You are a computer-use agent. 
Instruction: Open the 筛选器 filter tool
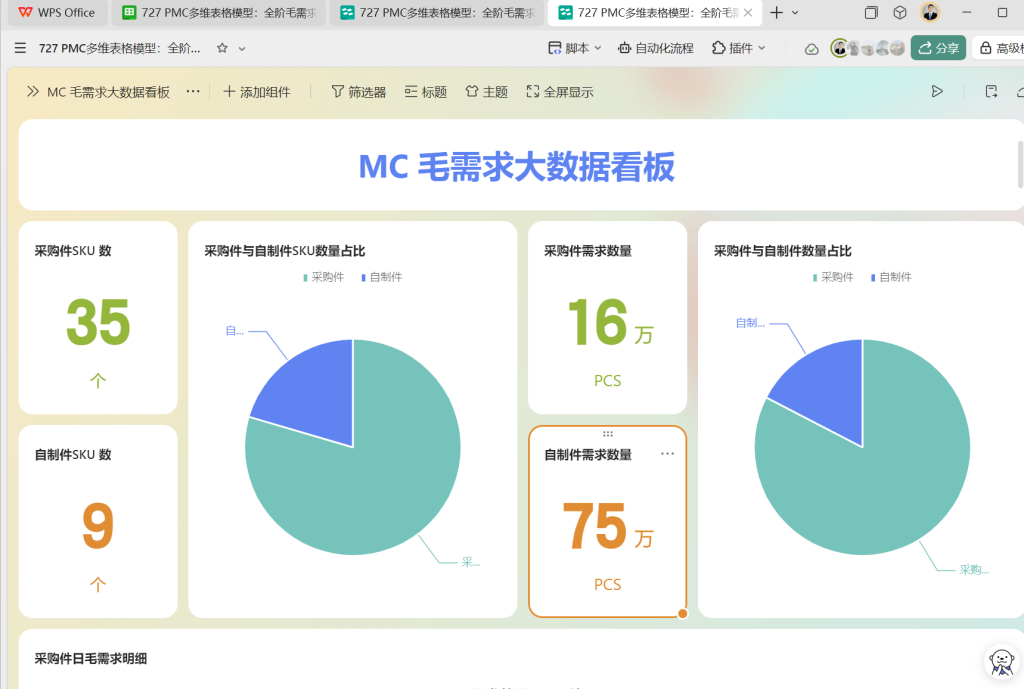359,91
